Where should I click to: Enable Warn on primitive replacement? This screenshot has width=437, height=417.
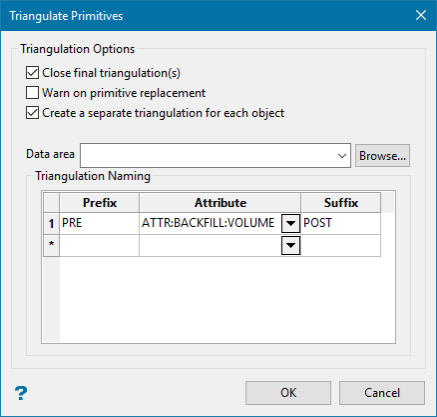pyautogui.click(x=32, y=93)
